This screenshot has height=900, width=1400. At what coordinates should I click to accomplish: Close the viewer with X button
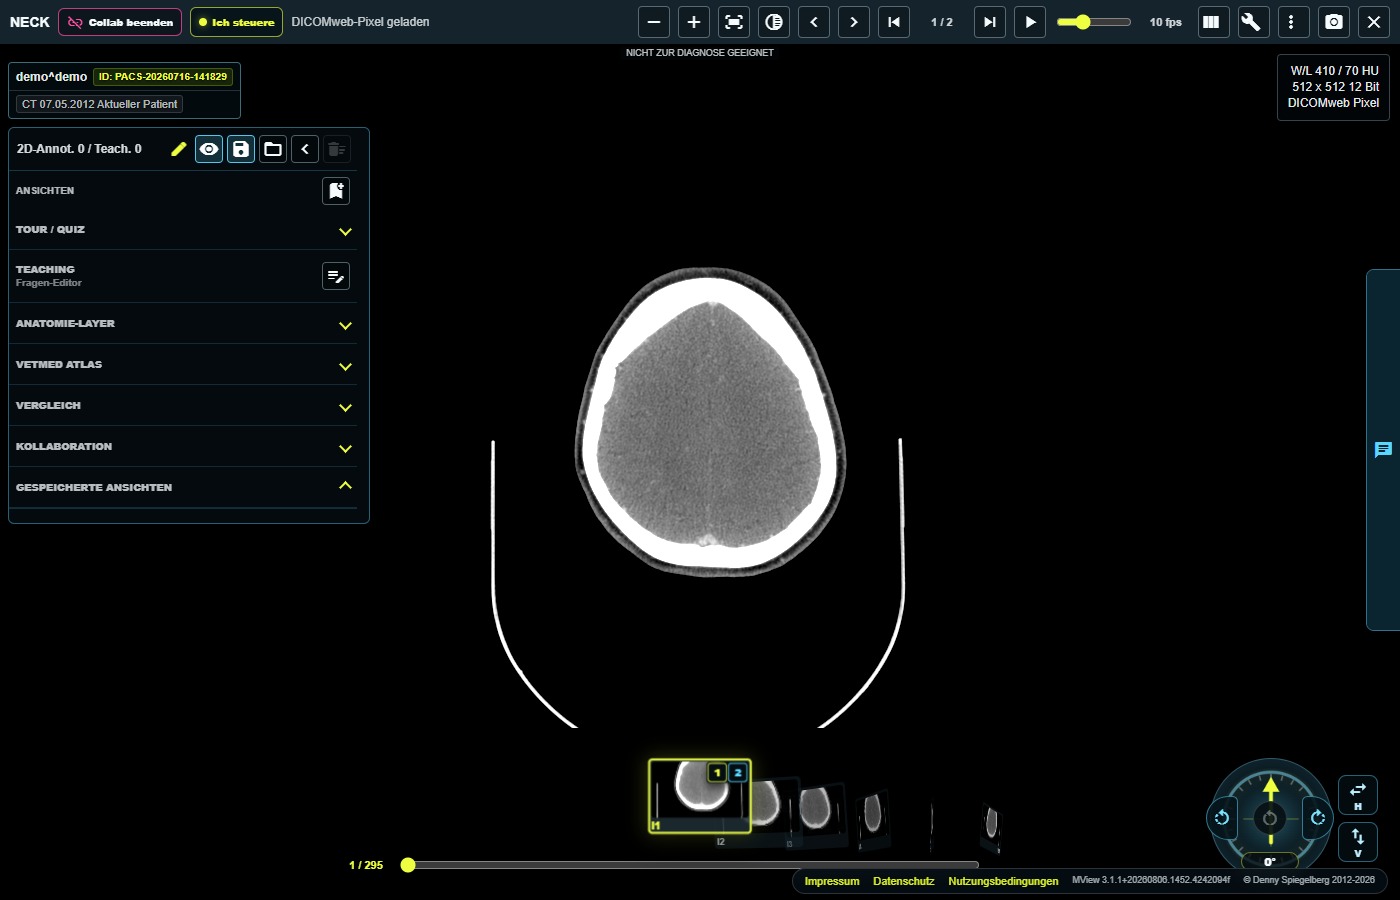coord(1374,22)
